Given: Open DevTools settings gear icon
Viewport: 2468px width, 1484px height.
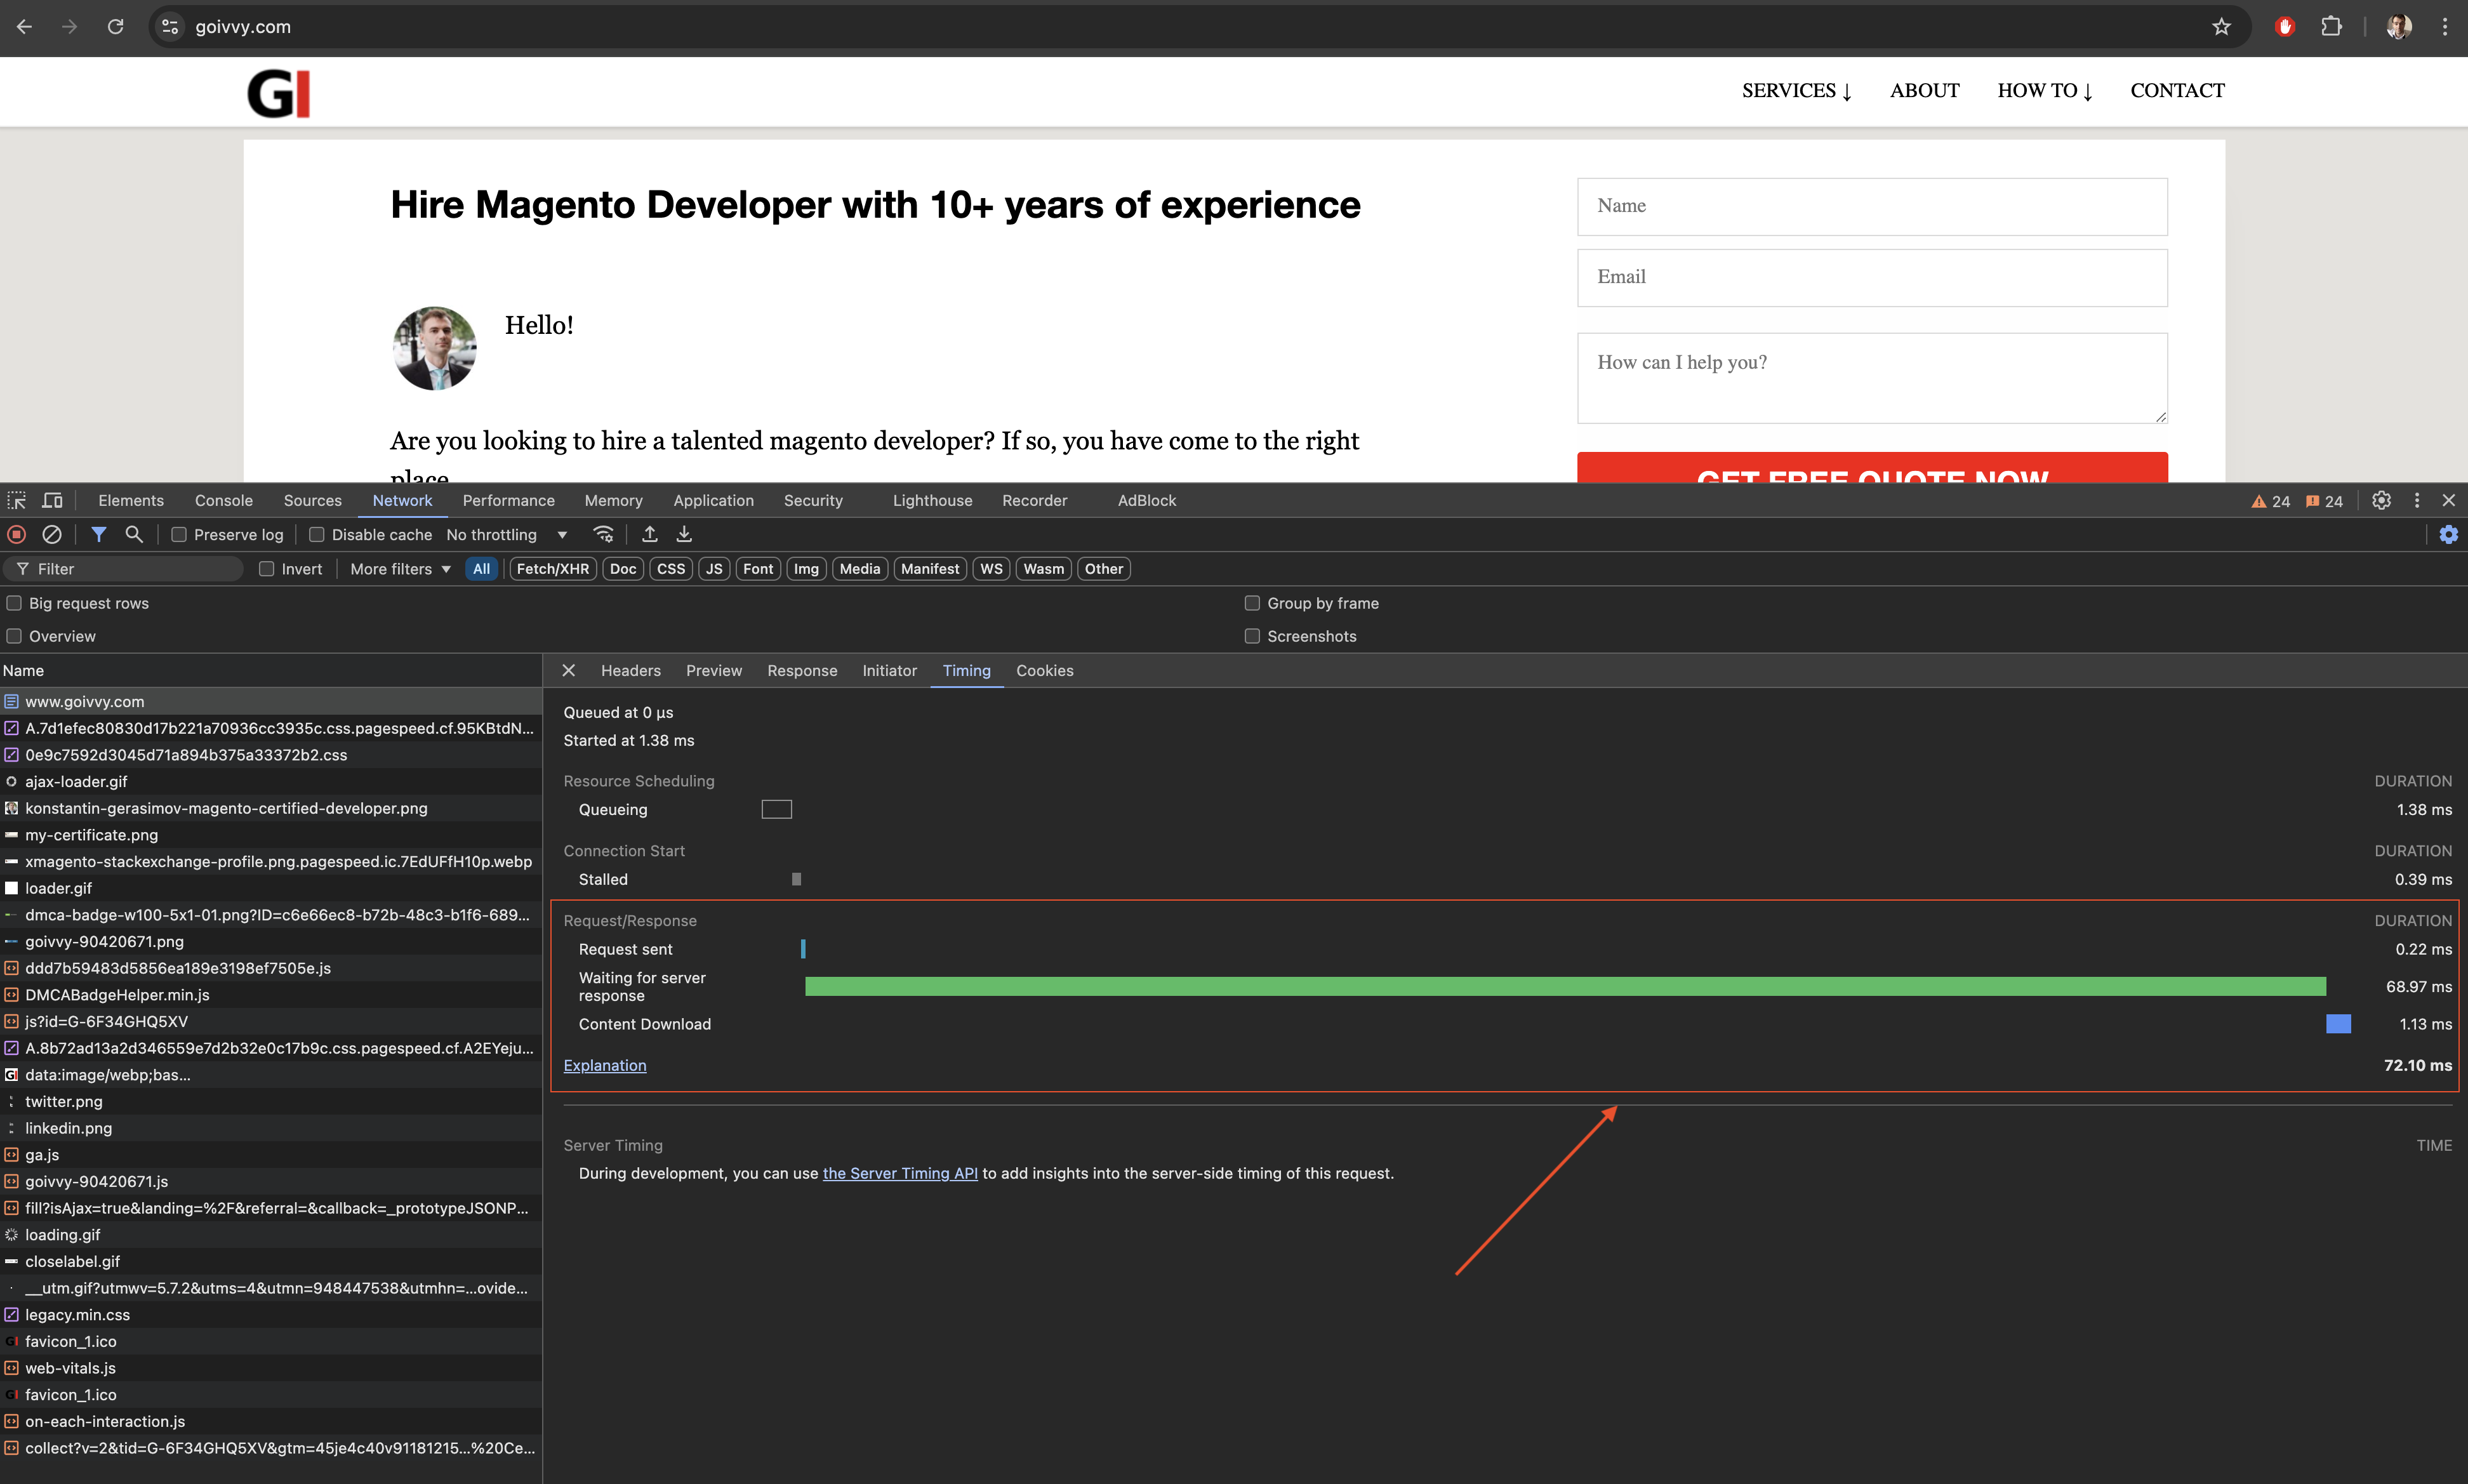Looking at the screenshot, I should [x=2381, y=500].
